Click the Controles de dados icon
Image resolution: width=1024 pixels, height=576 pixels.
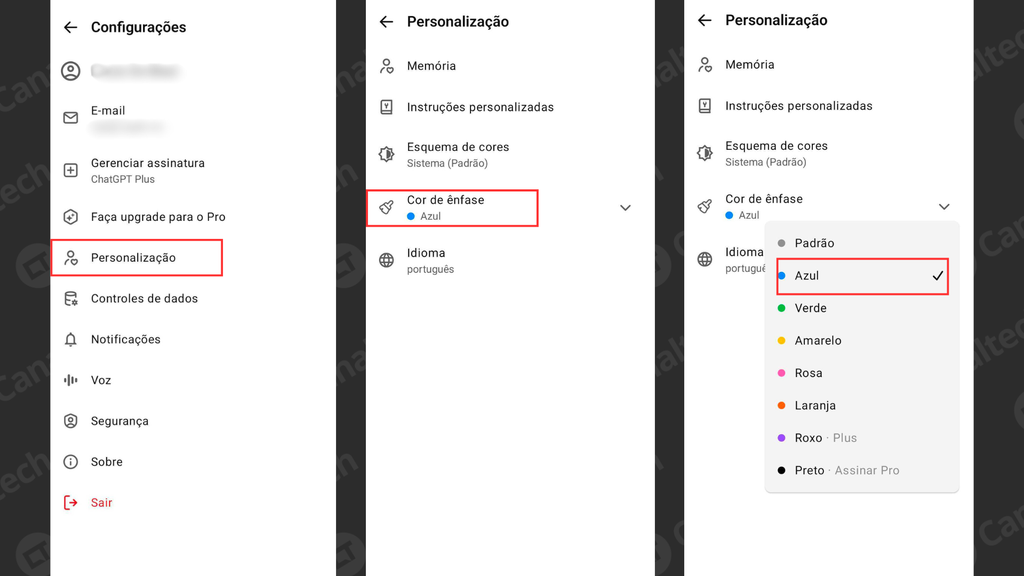pyautogui.click(x=71, y=299)
